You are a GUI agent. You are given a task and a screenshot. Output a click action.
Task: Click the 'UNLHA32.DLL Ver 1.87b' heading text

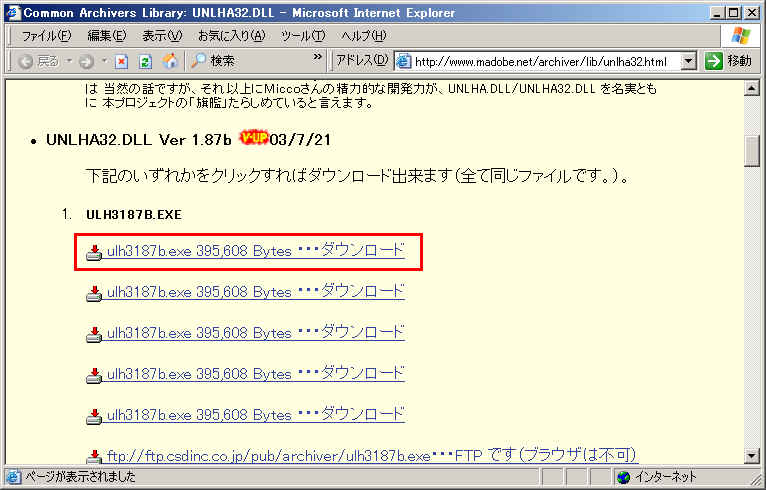(x=139, y=140)
